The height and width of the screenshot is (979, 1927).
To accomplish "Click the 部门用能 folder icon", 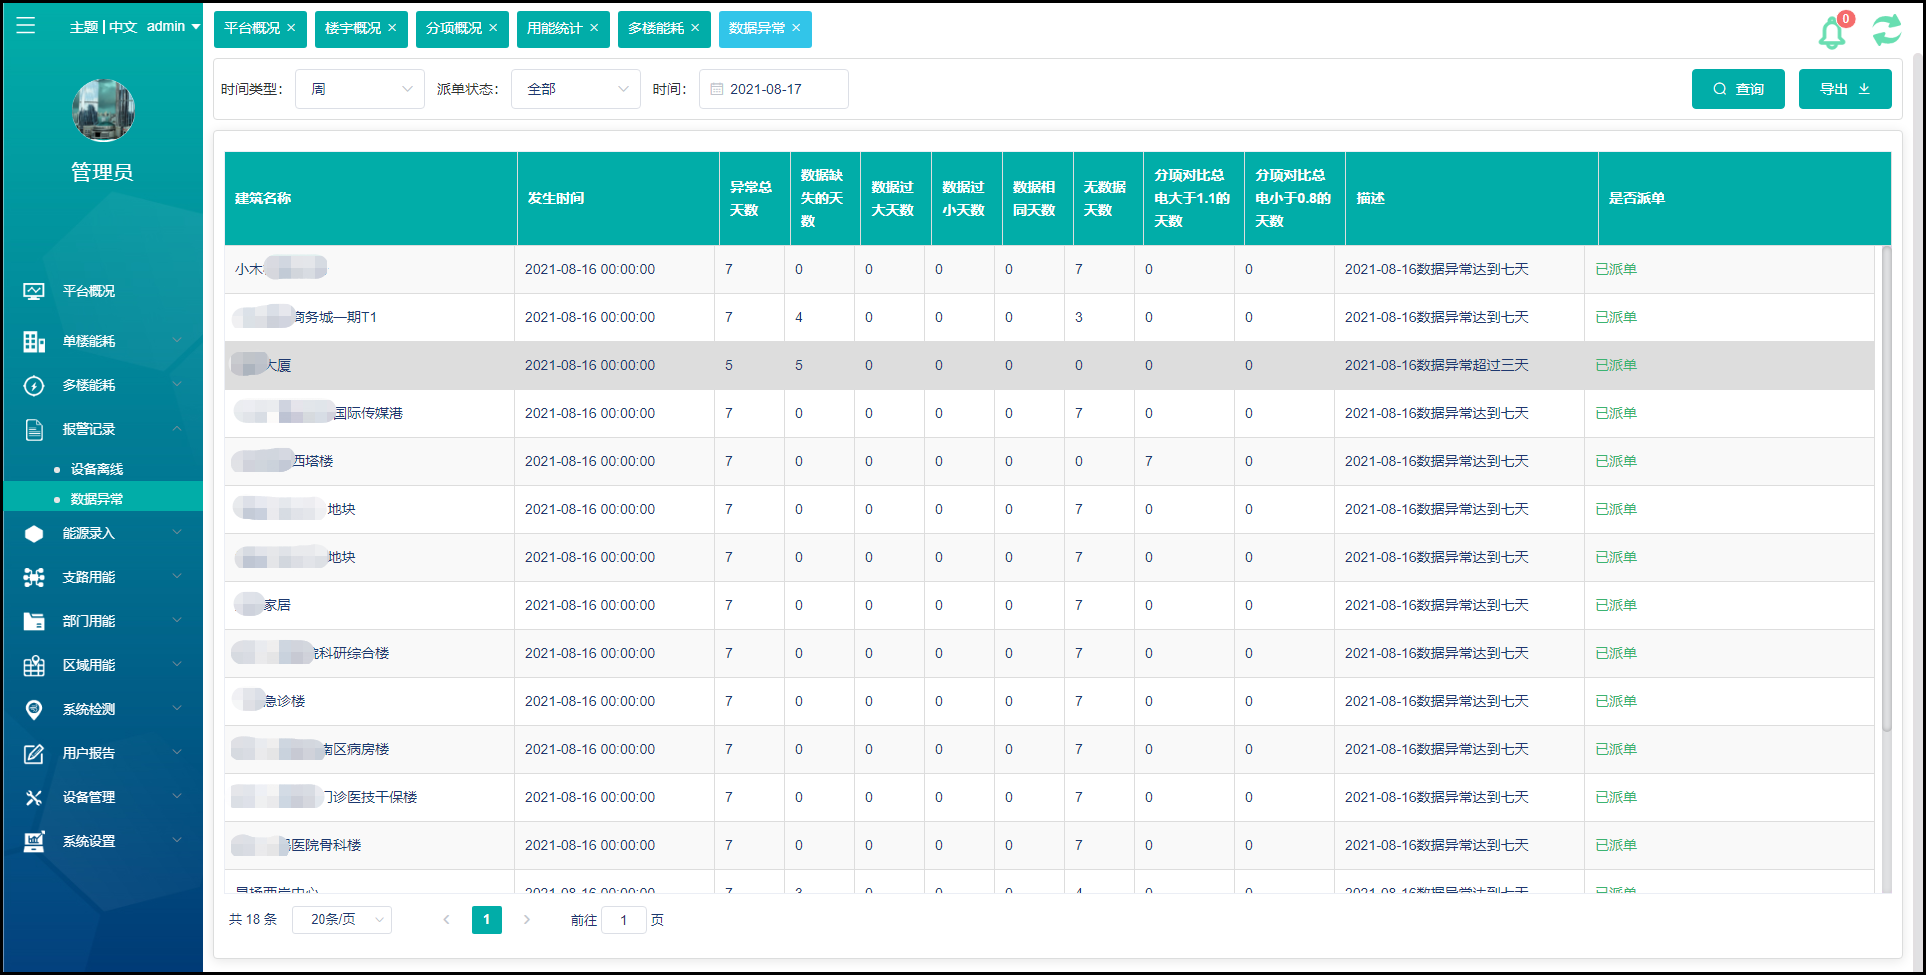I will [34, 621].
